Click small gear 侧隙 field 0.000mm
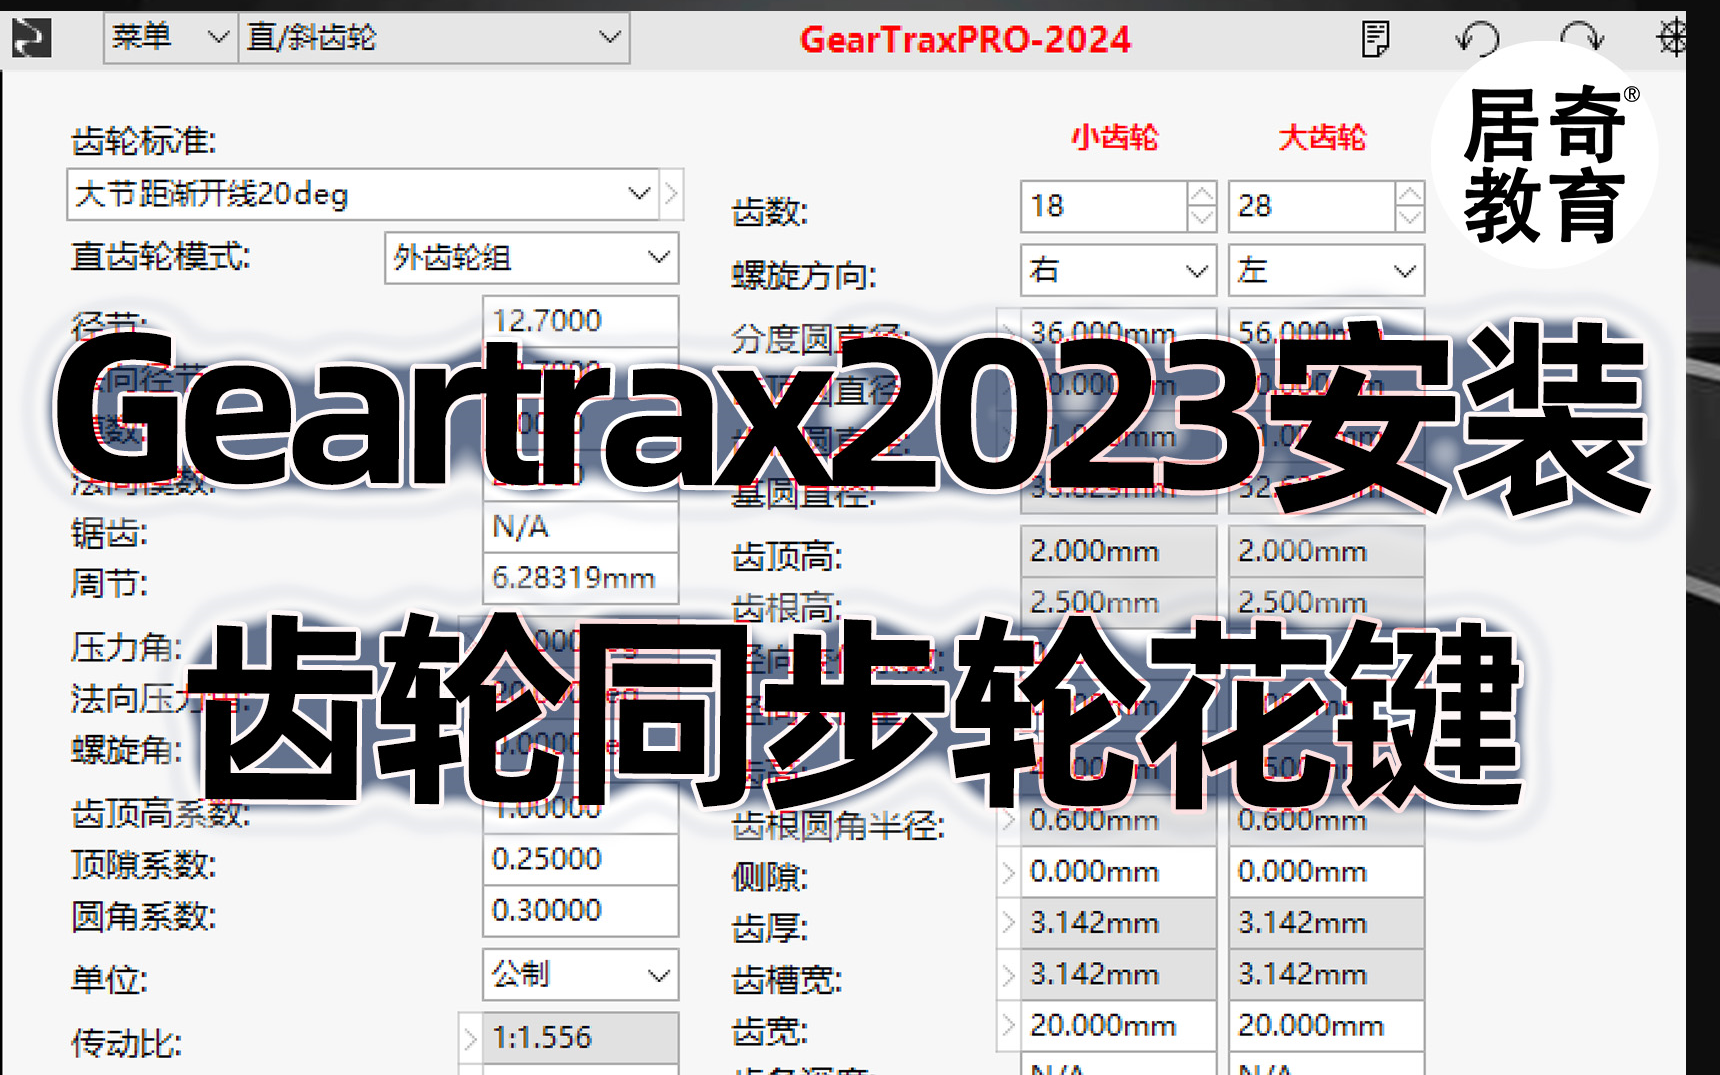The image size is (1720, 1075). (x=1118, y=872)
